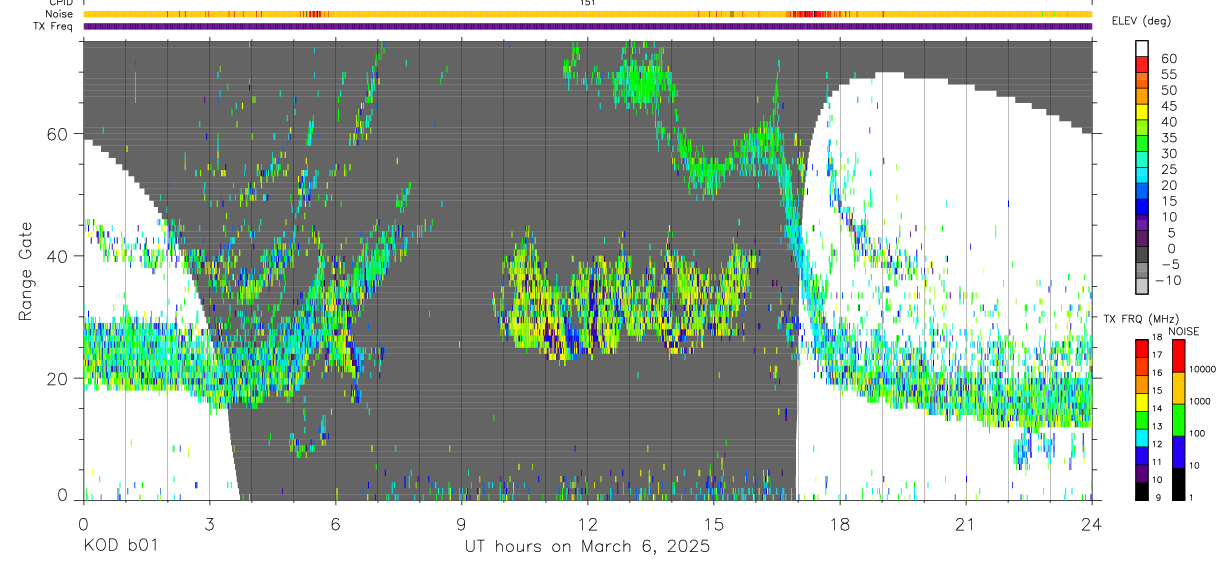Click the yellow segment of the ELEV colorbar
1228x567 pixels.
(1142, 113)
